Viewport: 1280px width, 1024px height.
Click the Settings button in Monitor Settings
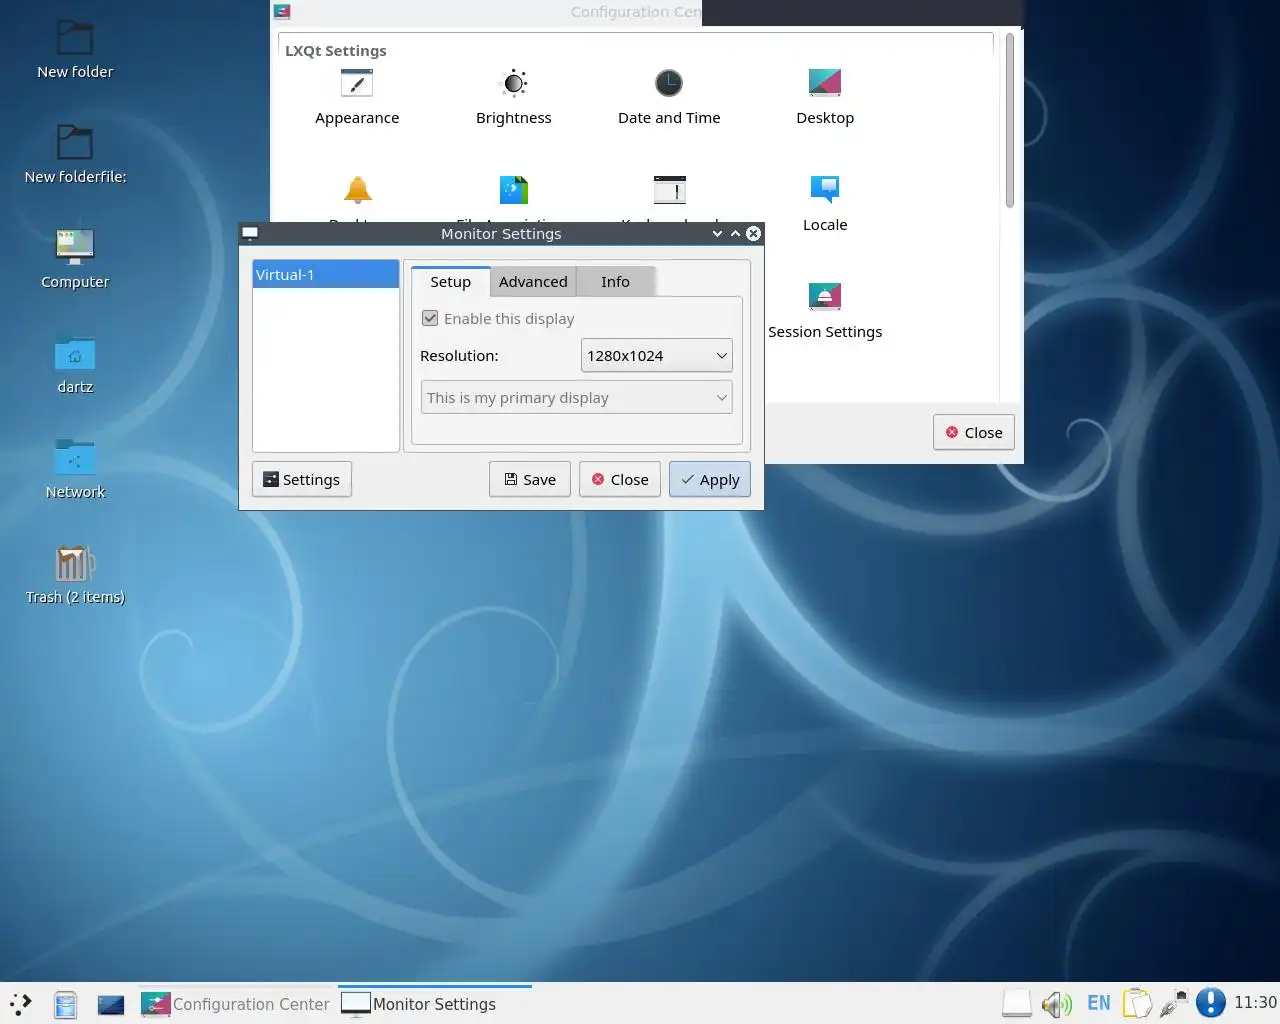tap(302, 480)
